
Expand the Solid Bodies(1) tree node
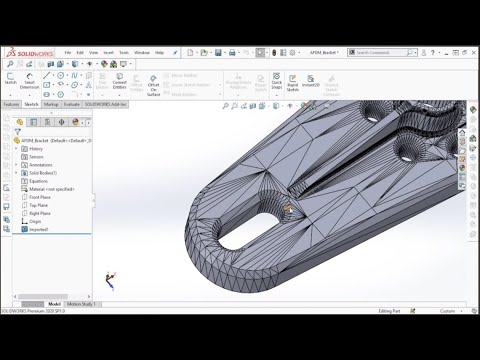[x=16, y=173]
